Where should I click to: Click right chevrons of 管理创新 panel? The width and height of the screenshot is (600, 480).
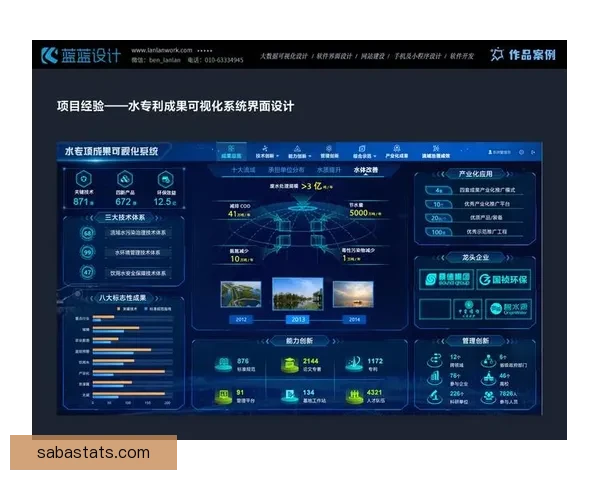510,341
